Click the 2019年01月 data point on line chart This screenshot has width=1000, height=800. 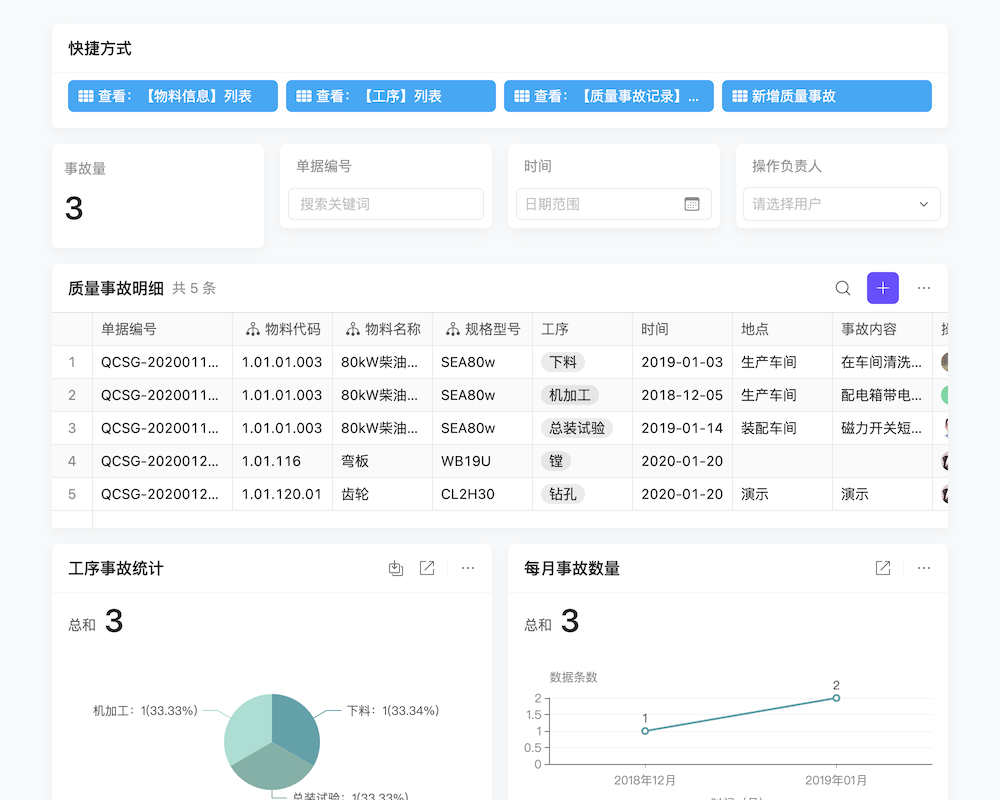[836, 699]
